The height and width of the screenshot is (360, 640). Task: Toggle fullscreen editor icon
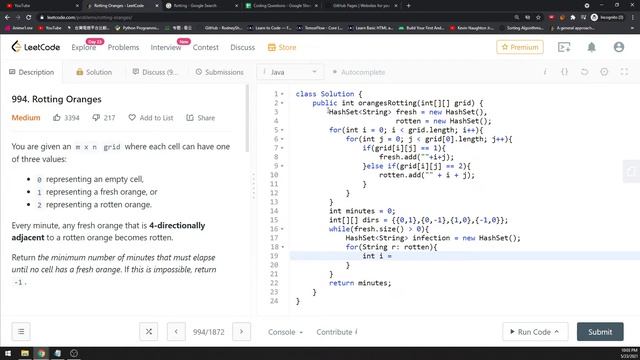click(x=624, y=72)
